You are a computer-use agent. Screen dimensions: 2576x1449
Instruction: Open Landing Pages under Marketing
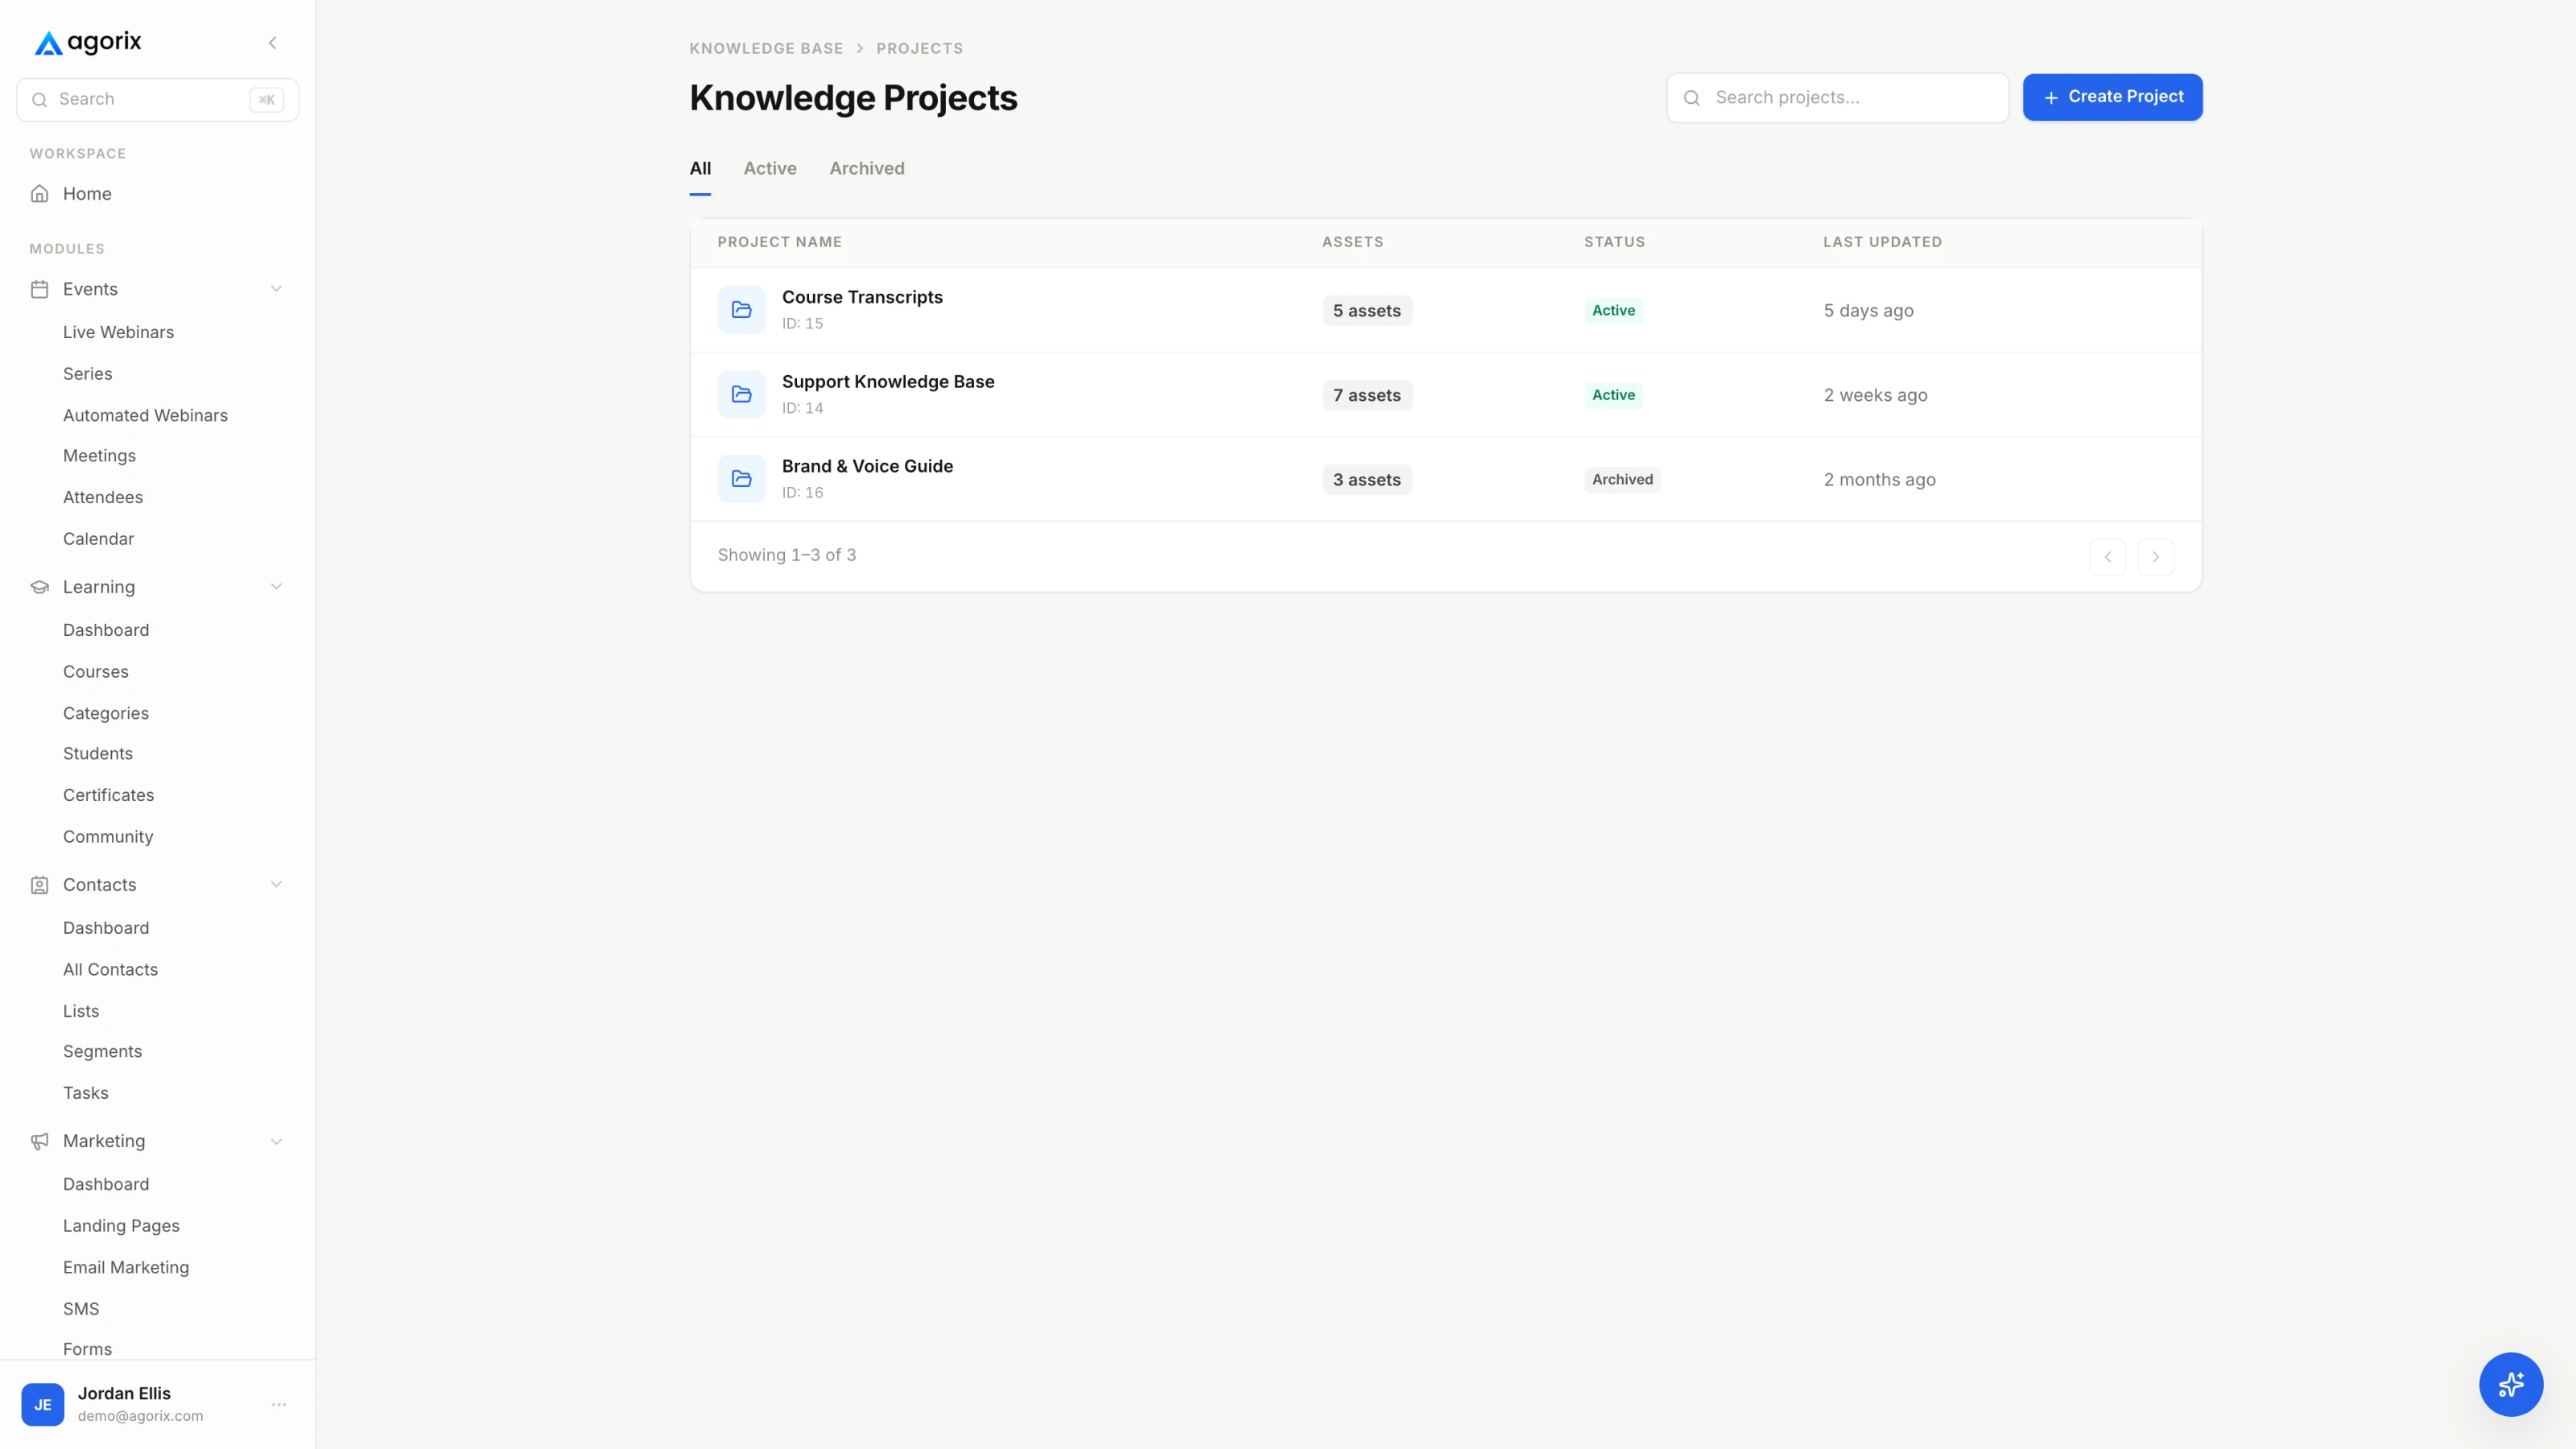click(x=121, y=1226)
